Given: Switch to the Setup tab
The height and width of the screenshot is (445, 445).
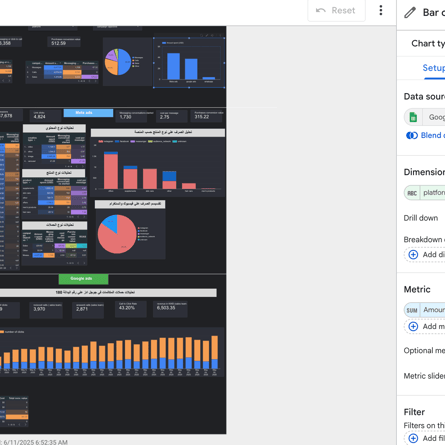Looking at the screenshot, I should click(x=434, y=68).
